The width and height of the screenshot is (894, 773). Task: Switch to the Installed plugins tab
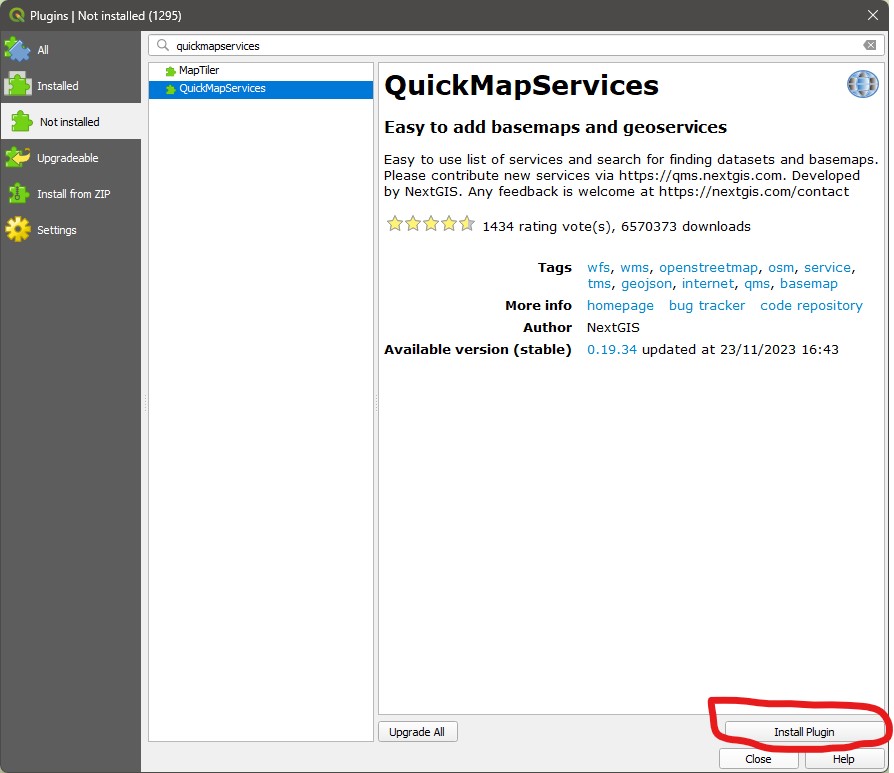pos(71,86)
